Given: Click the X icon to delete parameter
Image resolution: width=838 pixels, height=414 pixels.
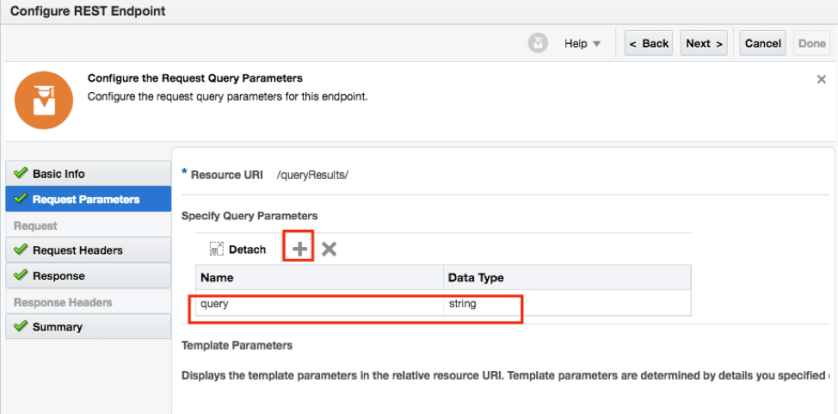Looking at the screenshot, I should click(329, 249).
